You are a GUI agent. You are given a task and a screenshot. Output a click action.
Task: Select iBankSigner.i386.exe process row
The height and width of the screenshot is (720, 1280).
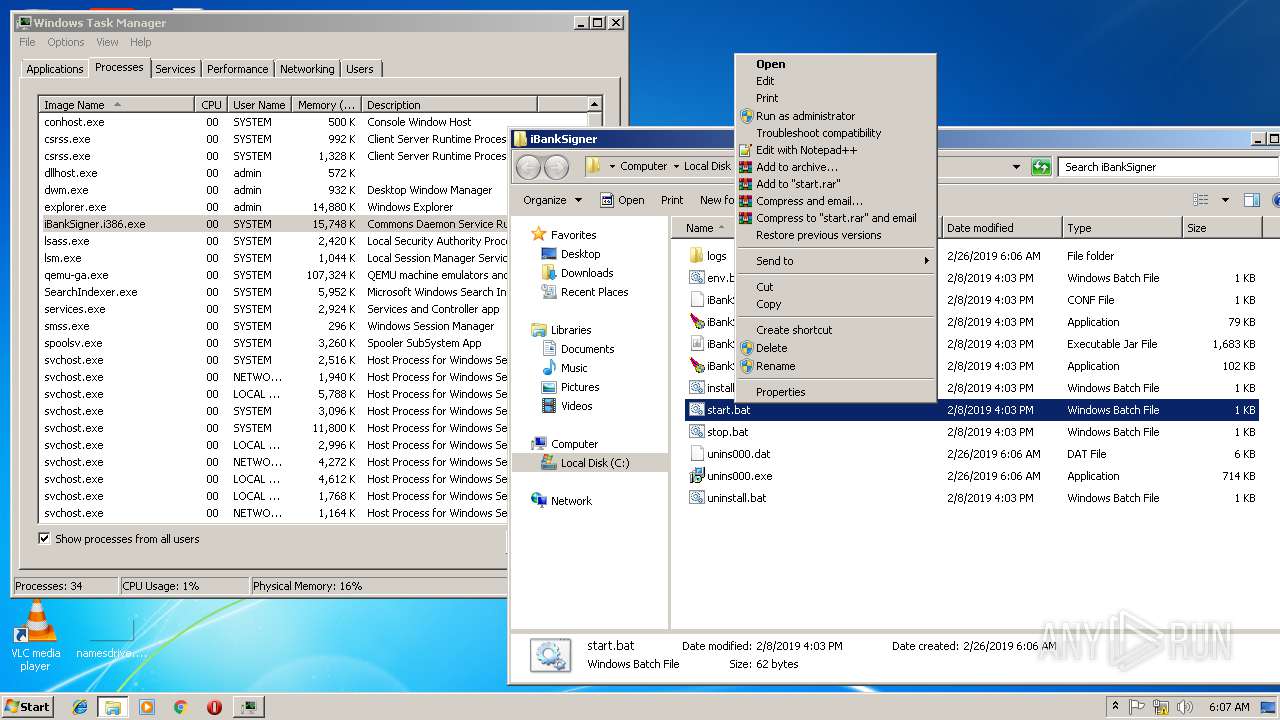[x=274, y=224]
